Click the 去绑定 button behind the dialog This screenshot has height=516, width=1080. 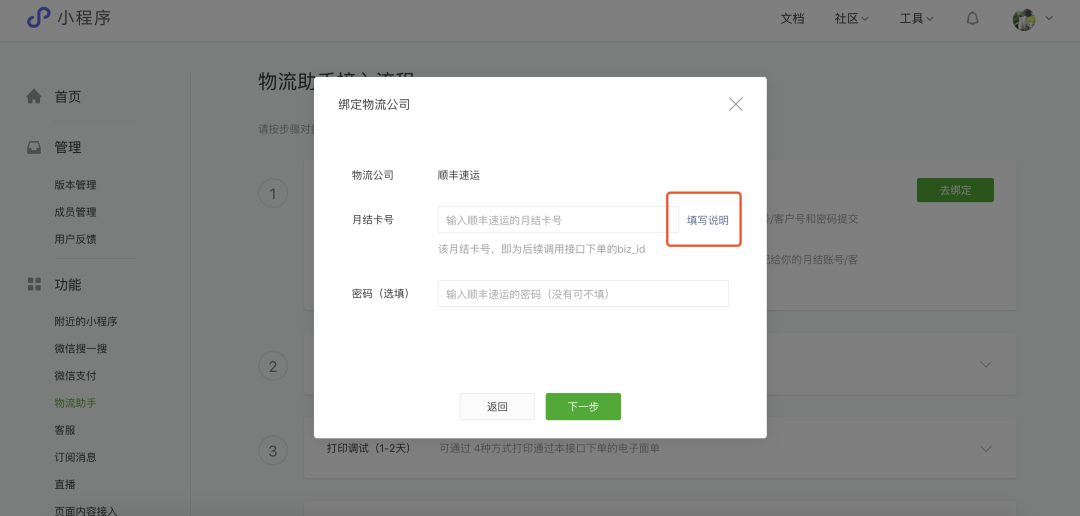(x=955, y=190)
